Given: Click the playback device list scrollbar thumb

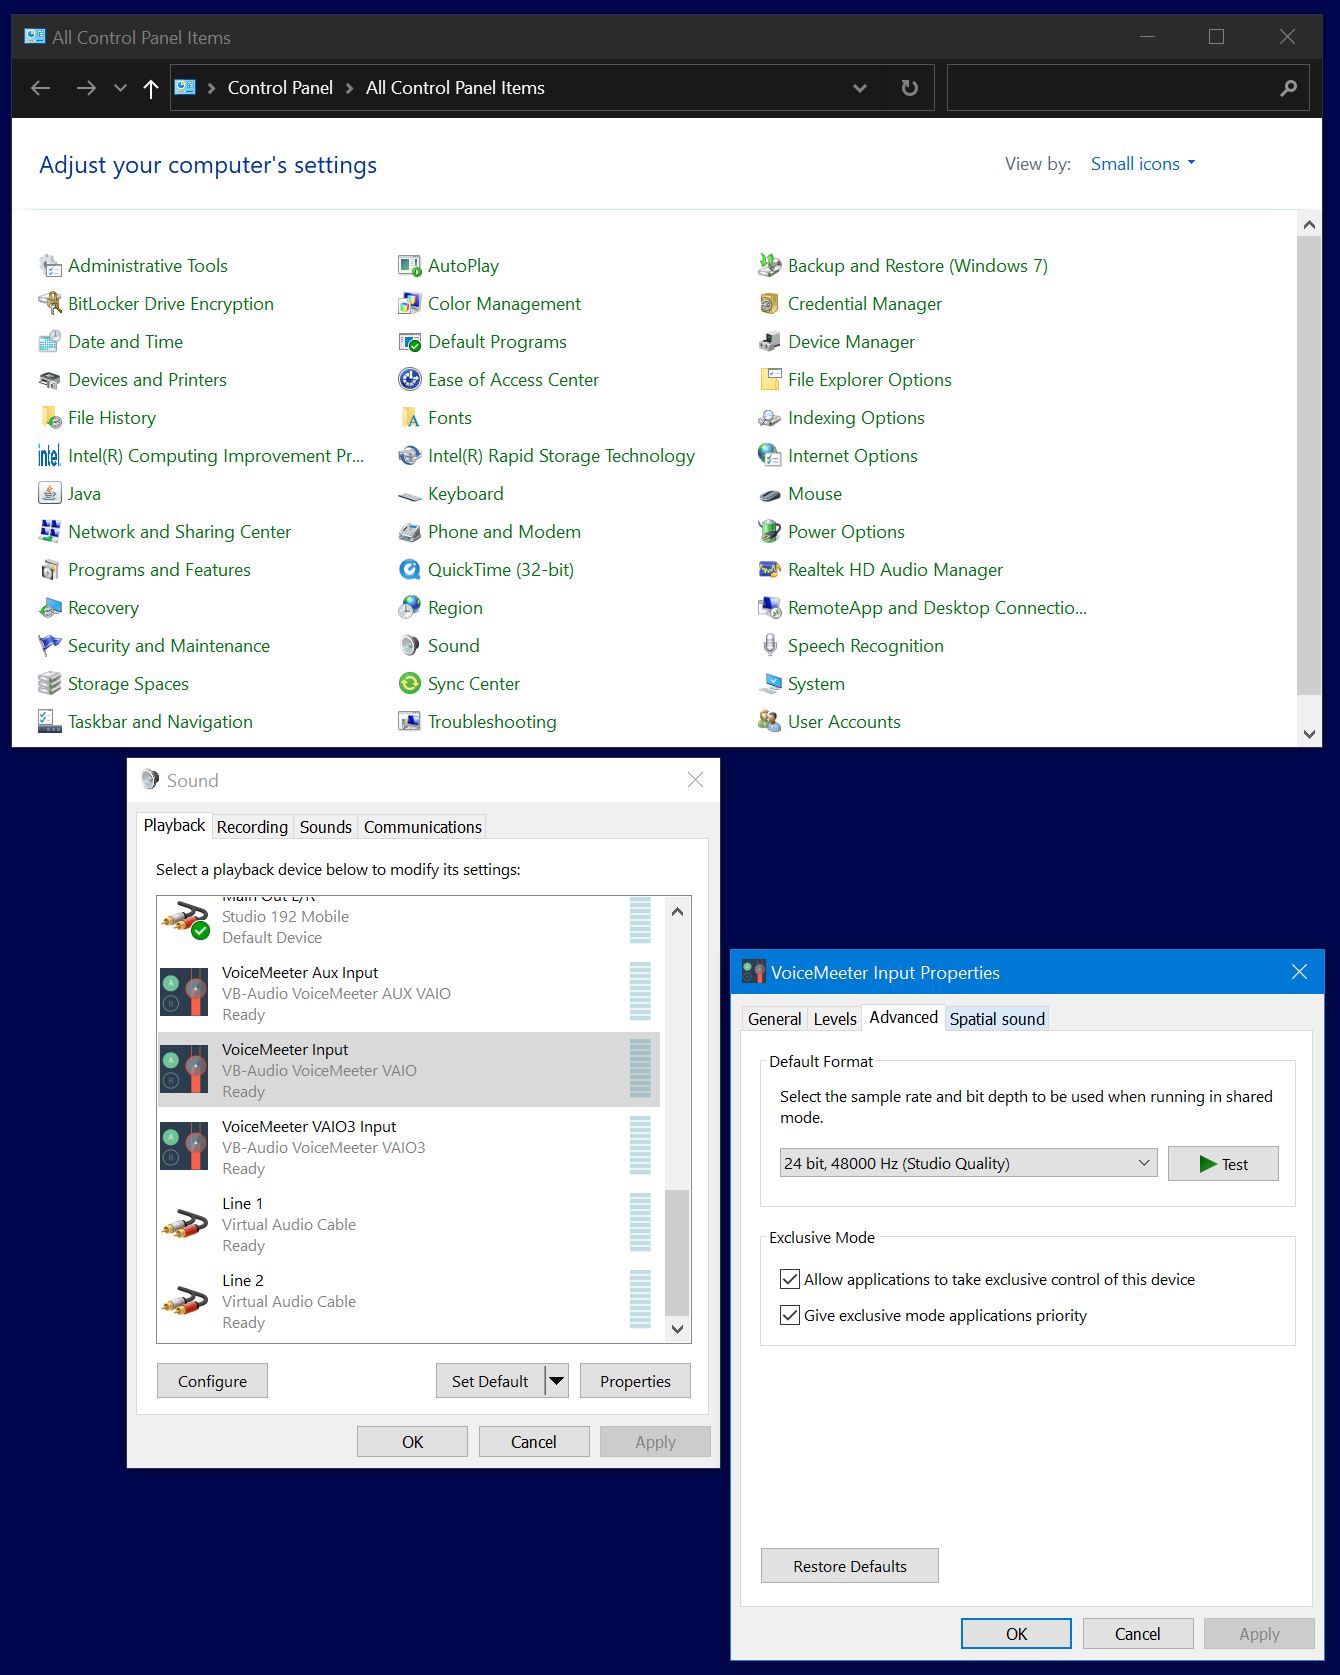Looking at the screenshot, I should 677,1252.
